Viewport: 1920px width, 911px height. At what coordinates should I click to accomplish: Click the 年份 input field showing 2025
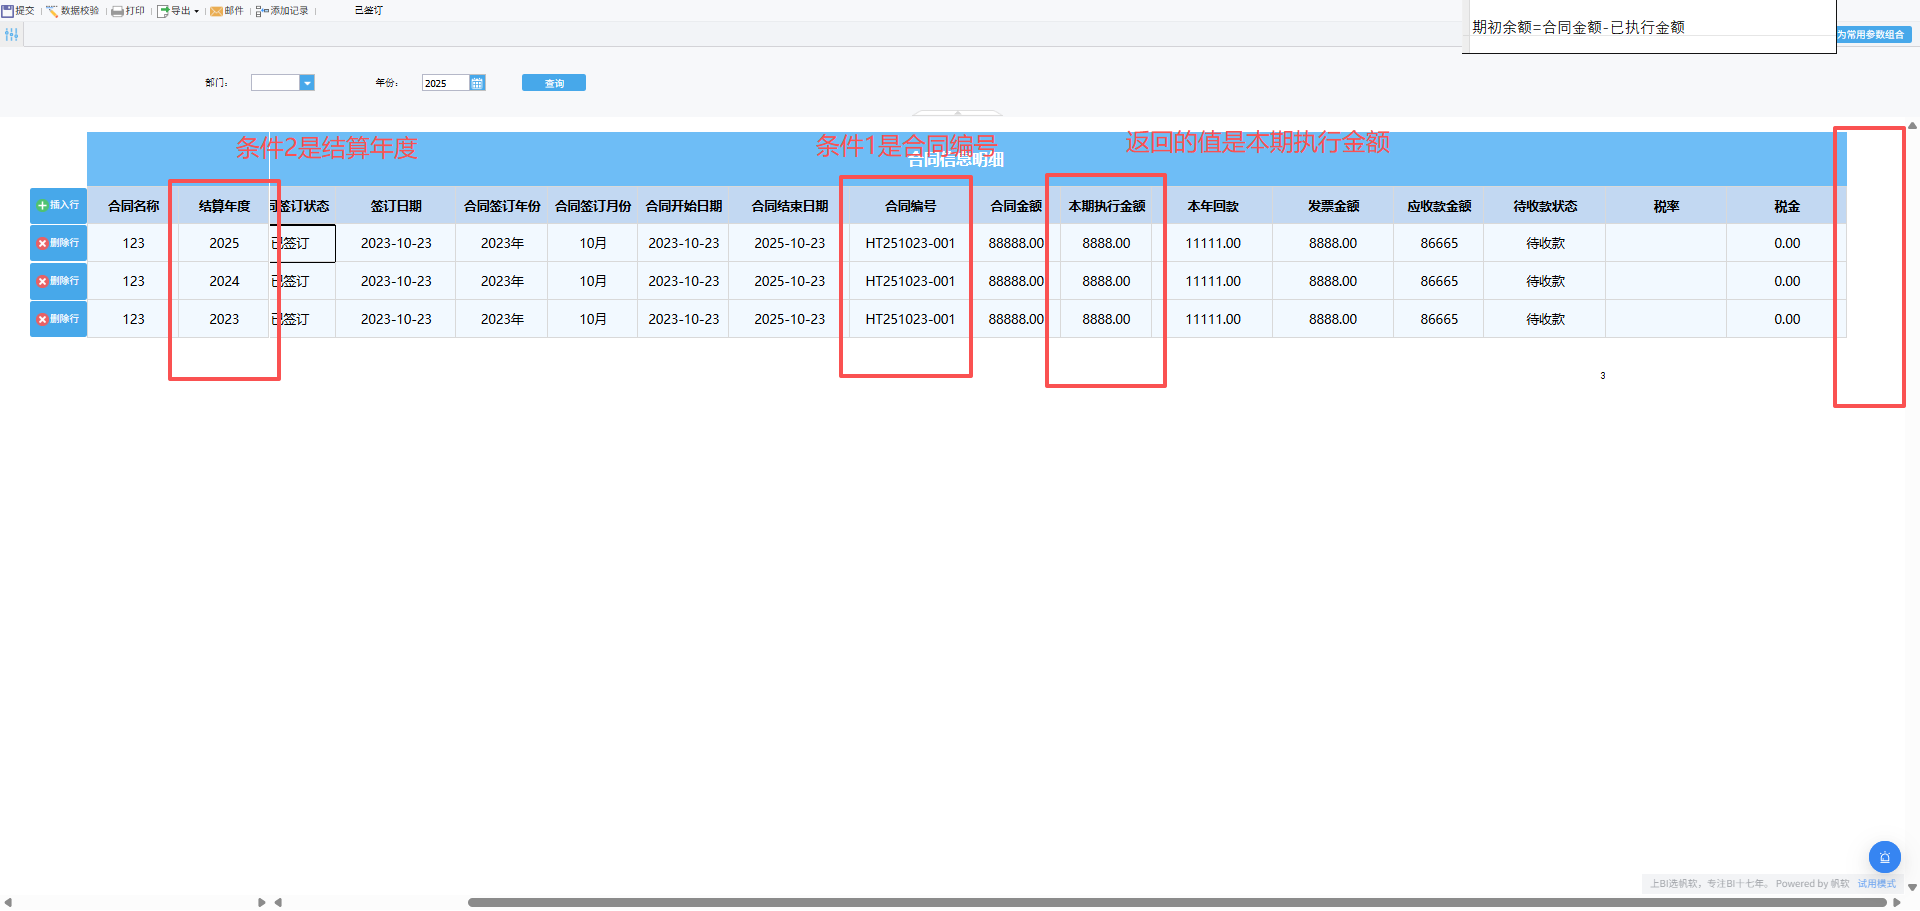[445, 83]
